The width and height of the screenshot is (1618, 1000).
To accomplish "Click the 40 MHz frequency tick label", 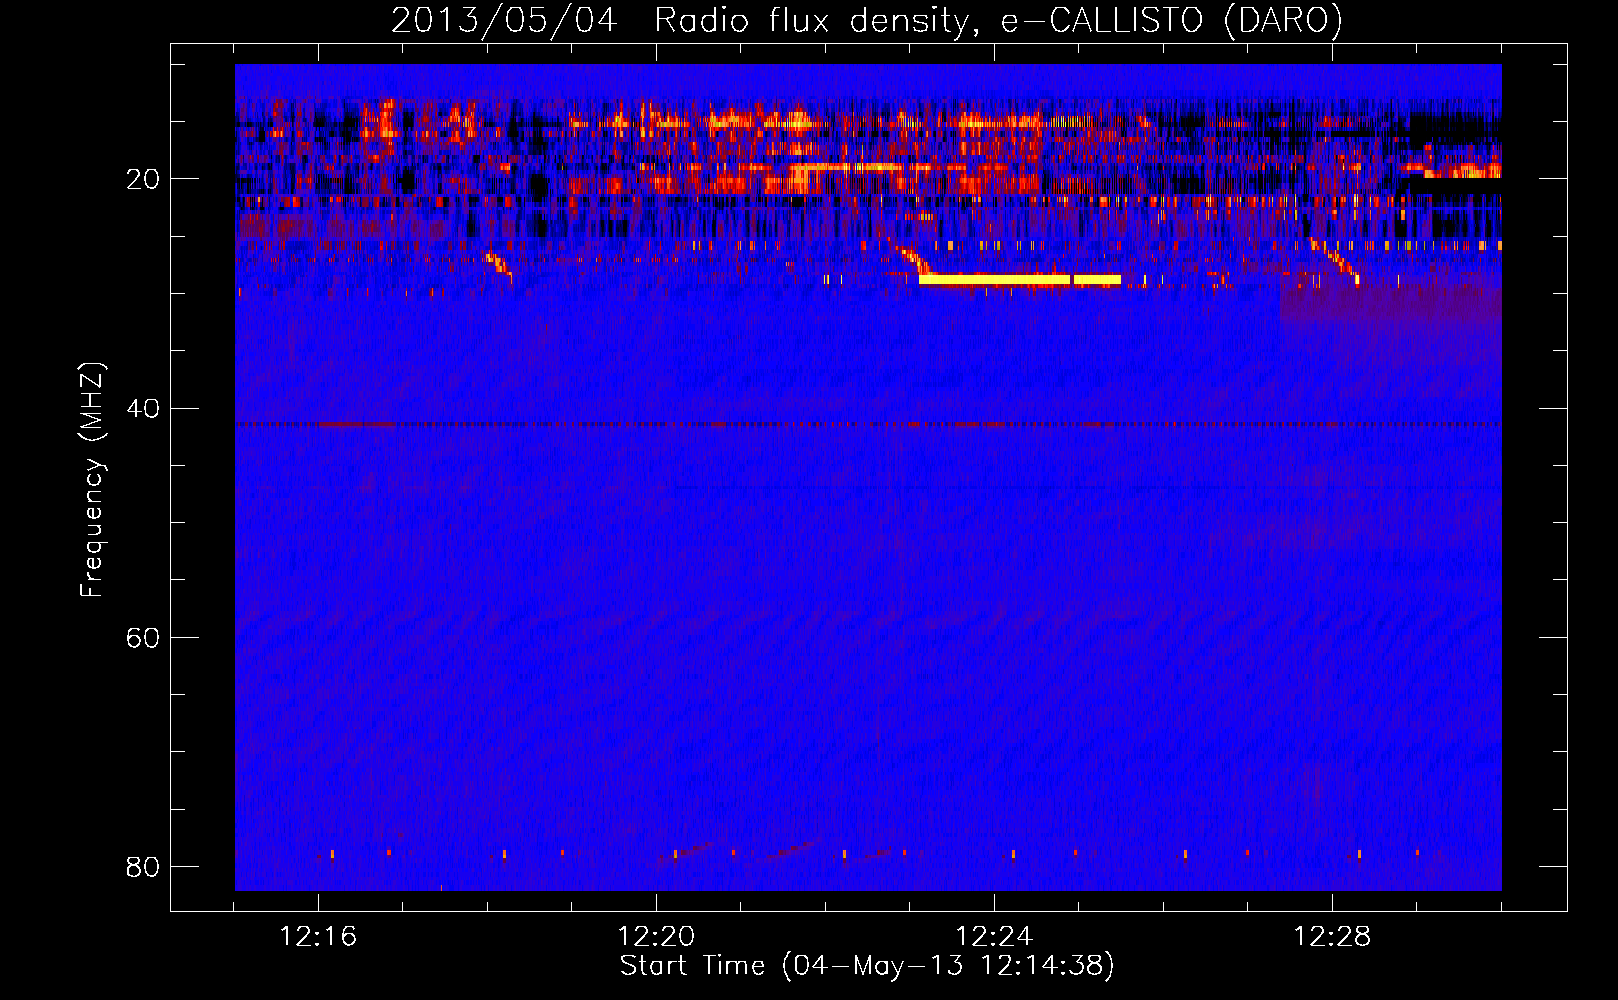I will pyautogui.click(x=143, y=408).
